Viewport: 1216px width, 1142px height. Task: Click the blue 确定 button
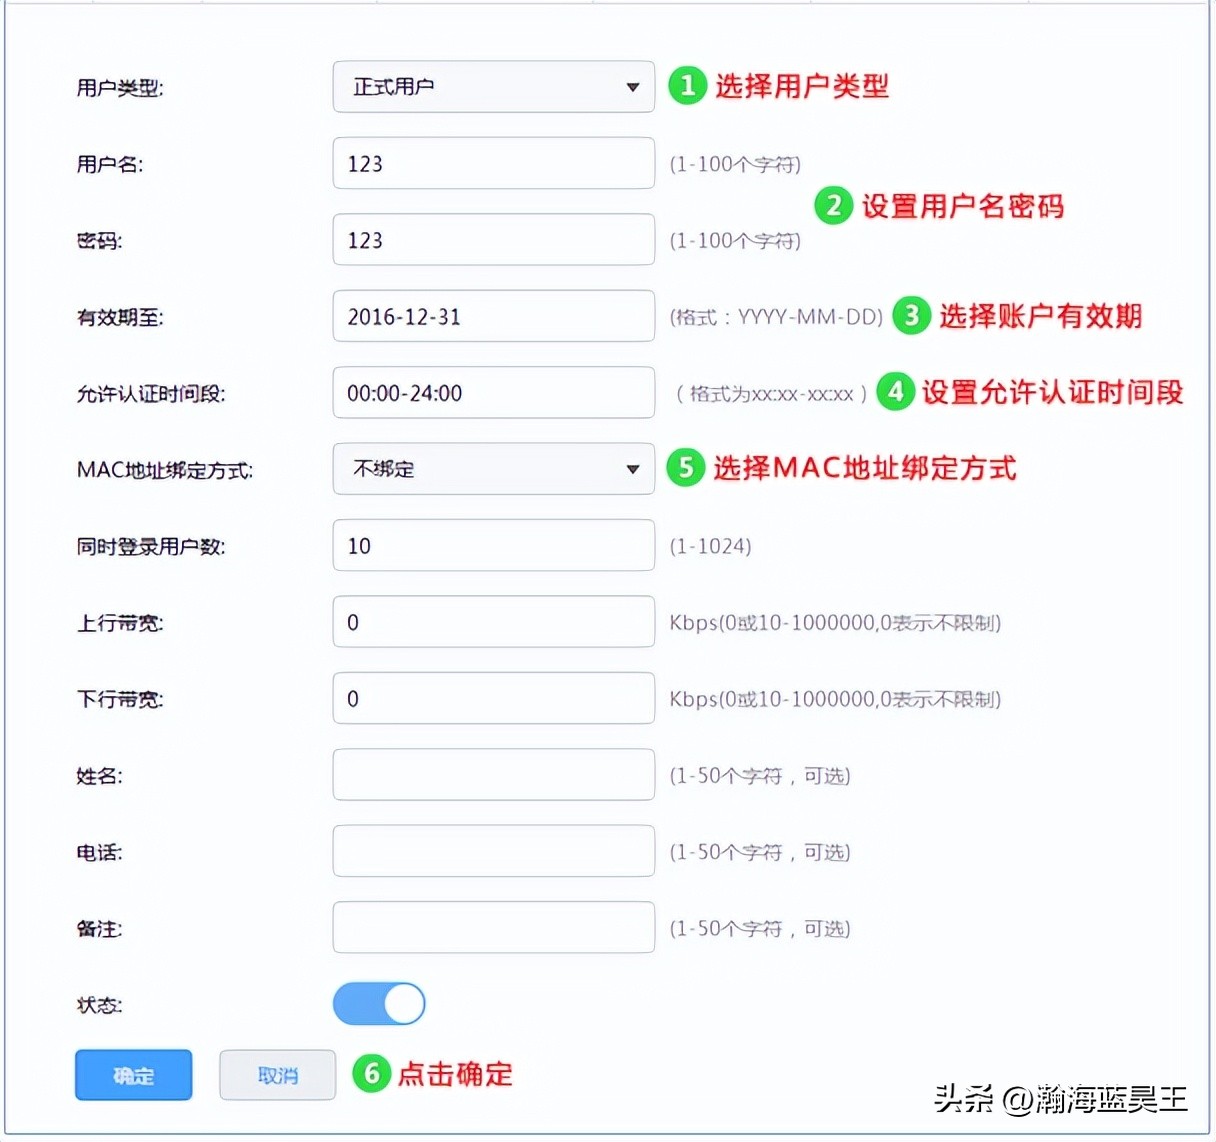pos(133,1075)
